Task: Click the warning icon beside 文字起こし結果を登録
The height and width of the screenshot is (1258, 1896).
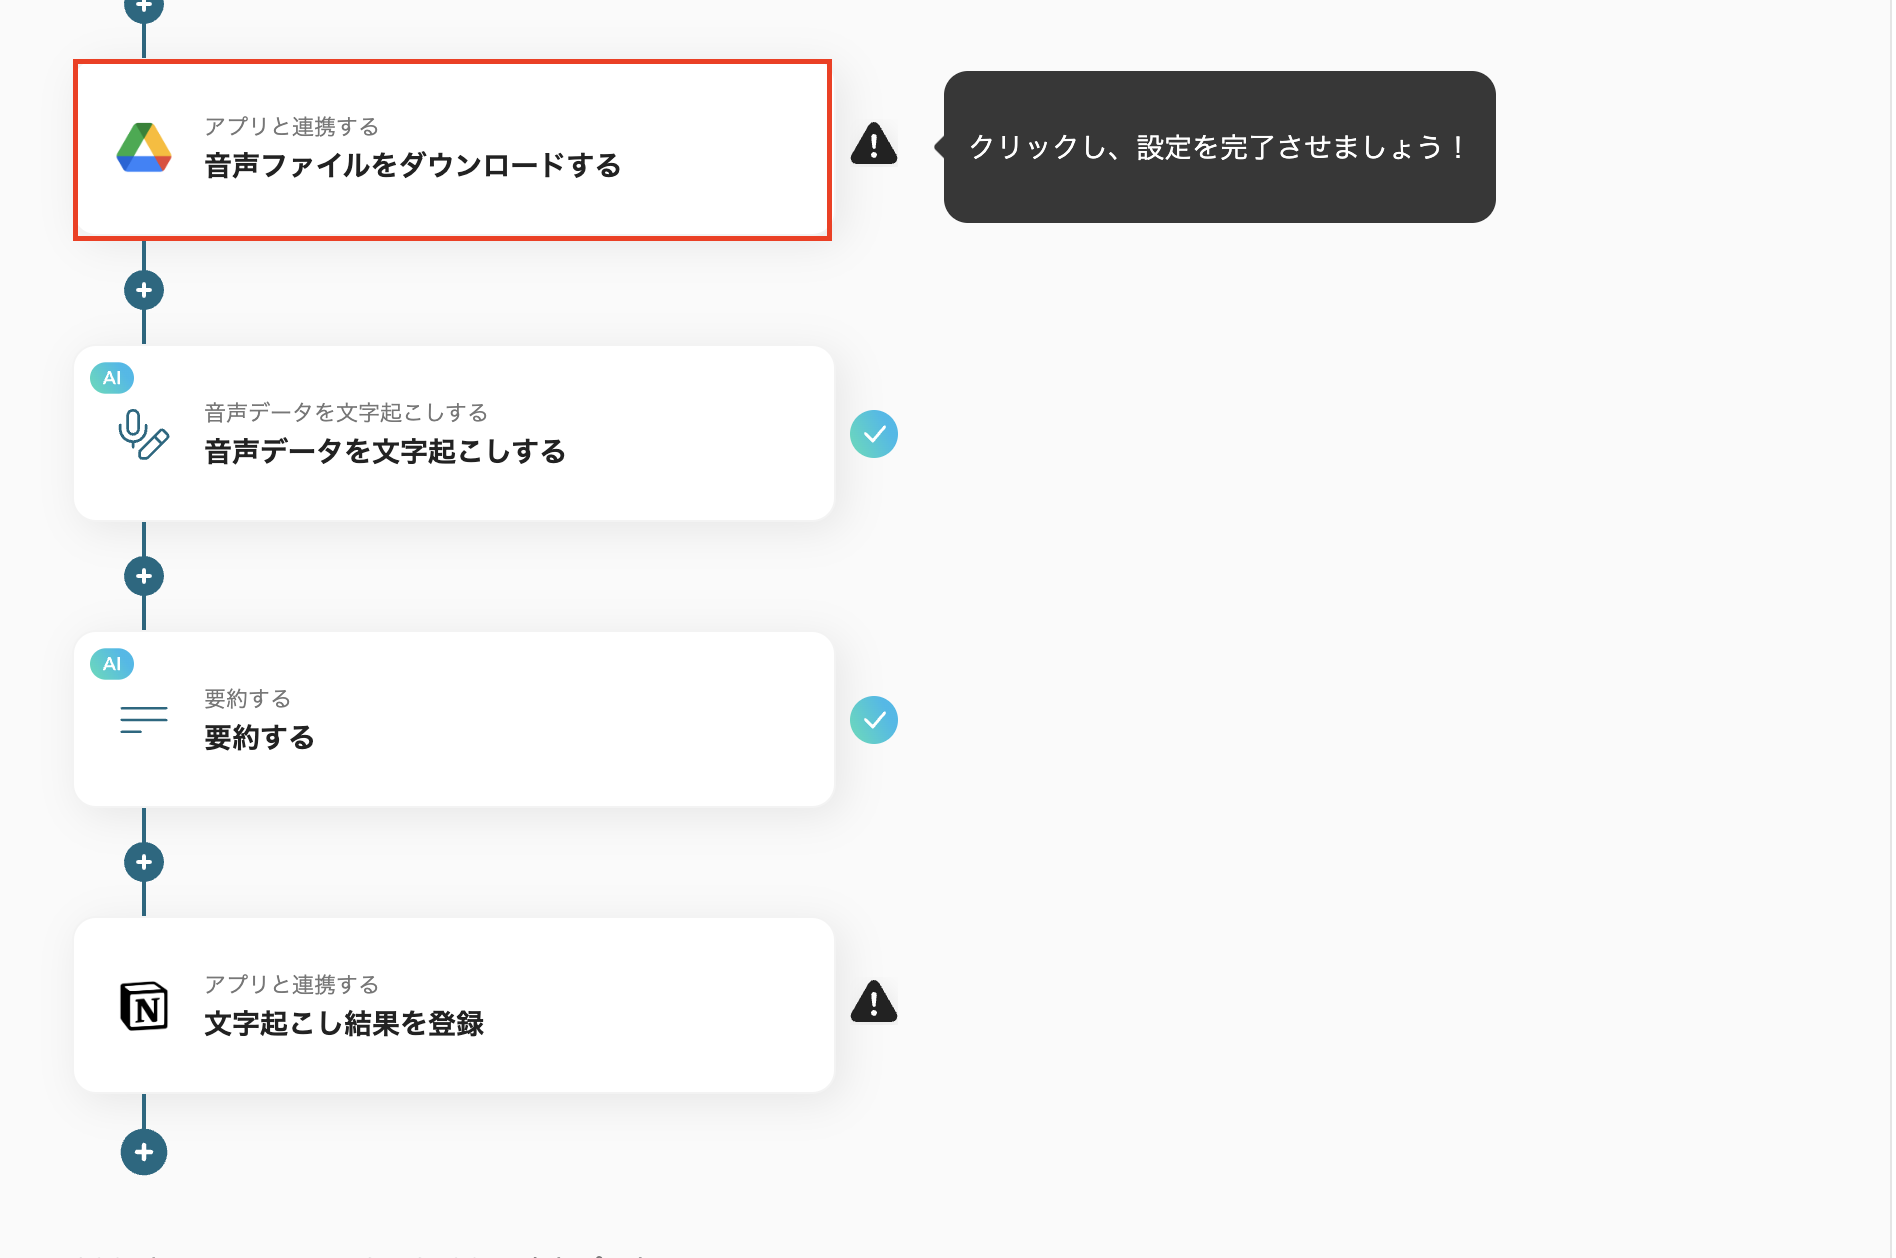Action: tap(873, 1004)
